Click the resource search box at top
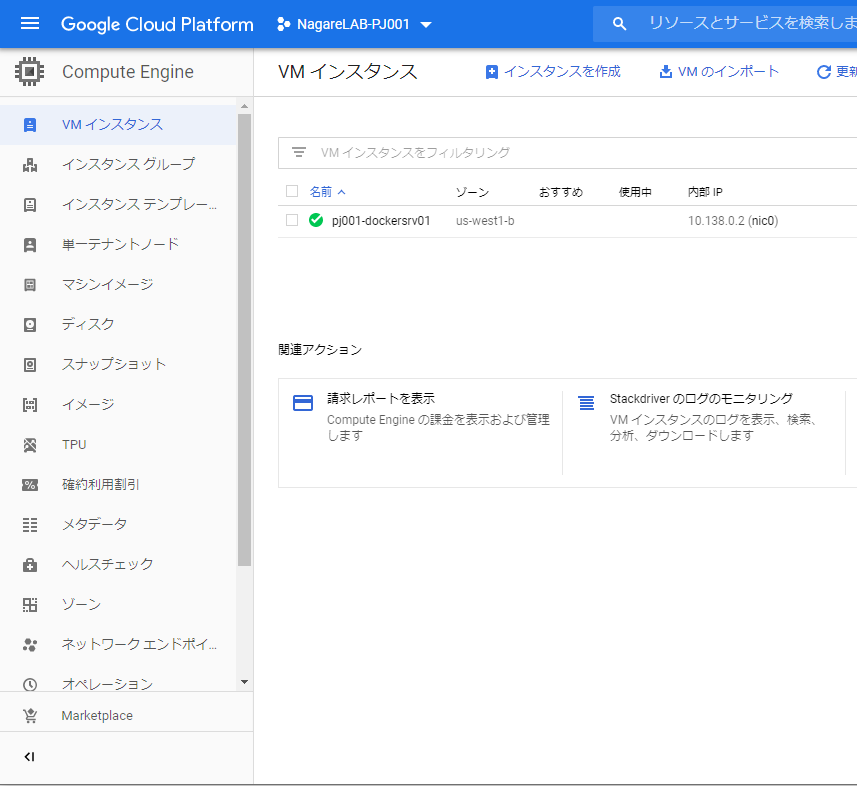Image resolution: width=857 pixels, height=786 pixels. pos(725,24)
